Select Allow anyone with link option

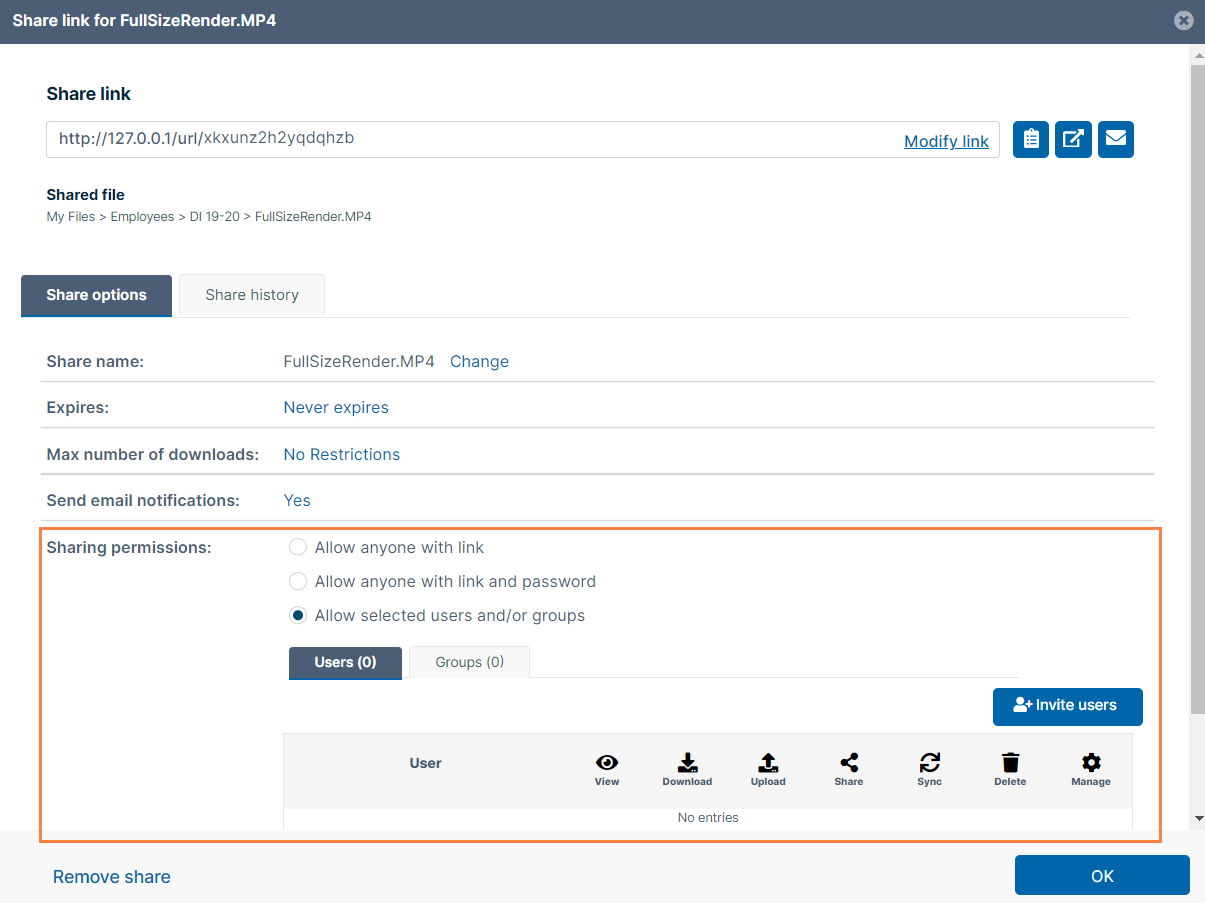[x=298, y=547]
